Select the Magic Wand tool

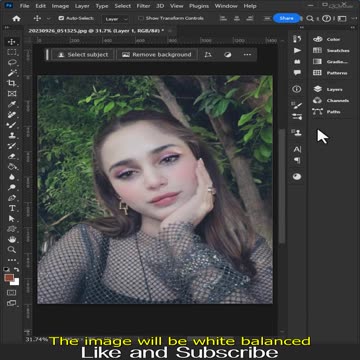(12, 73)
